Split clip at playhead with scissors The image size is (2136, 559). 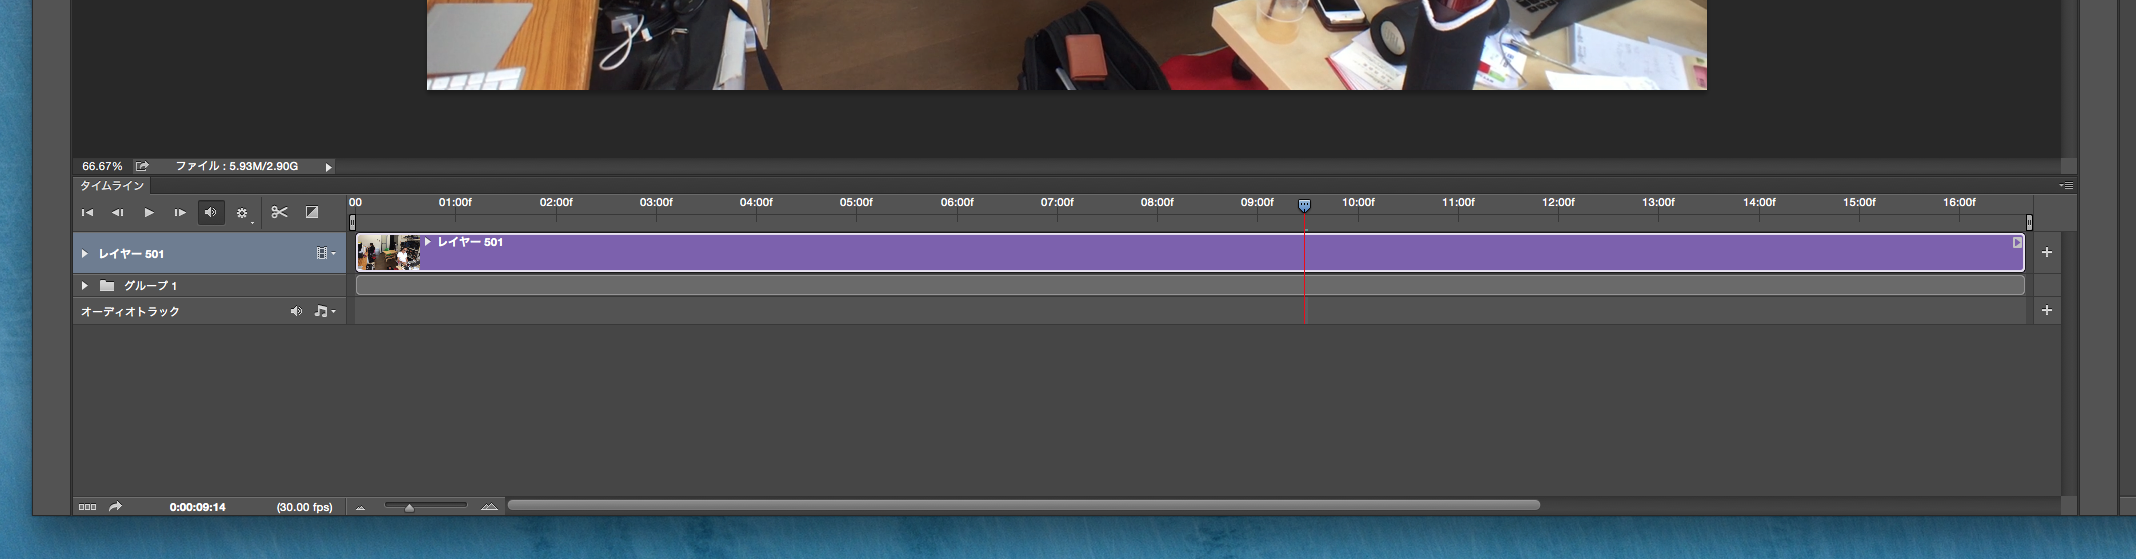[279, 212]
